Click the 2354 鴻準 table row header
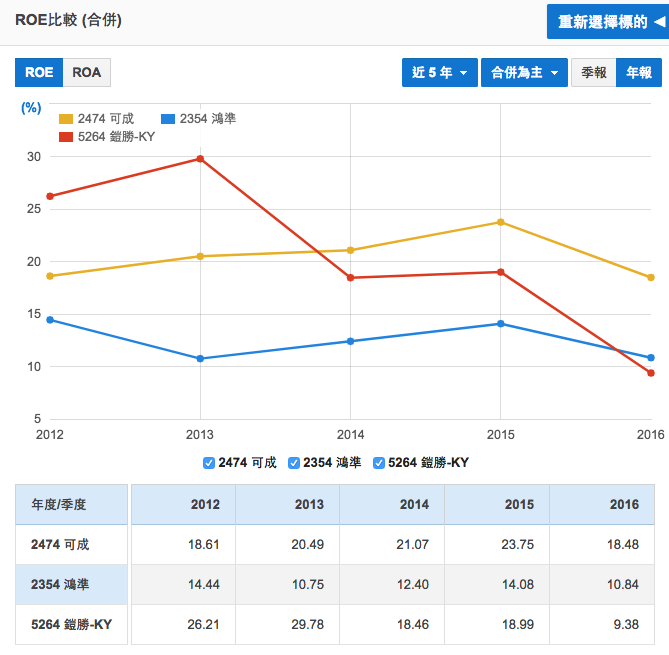 coord(71,584)
